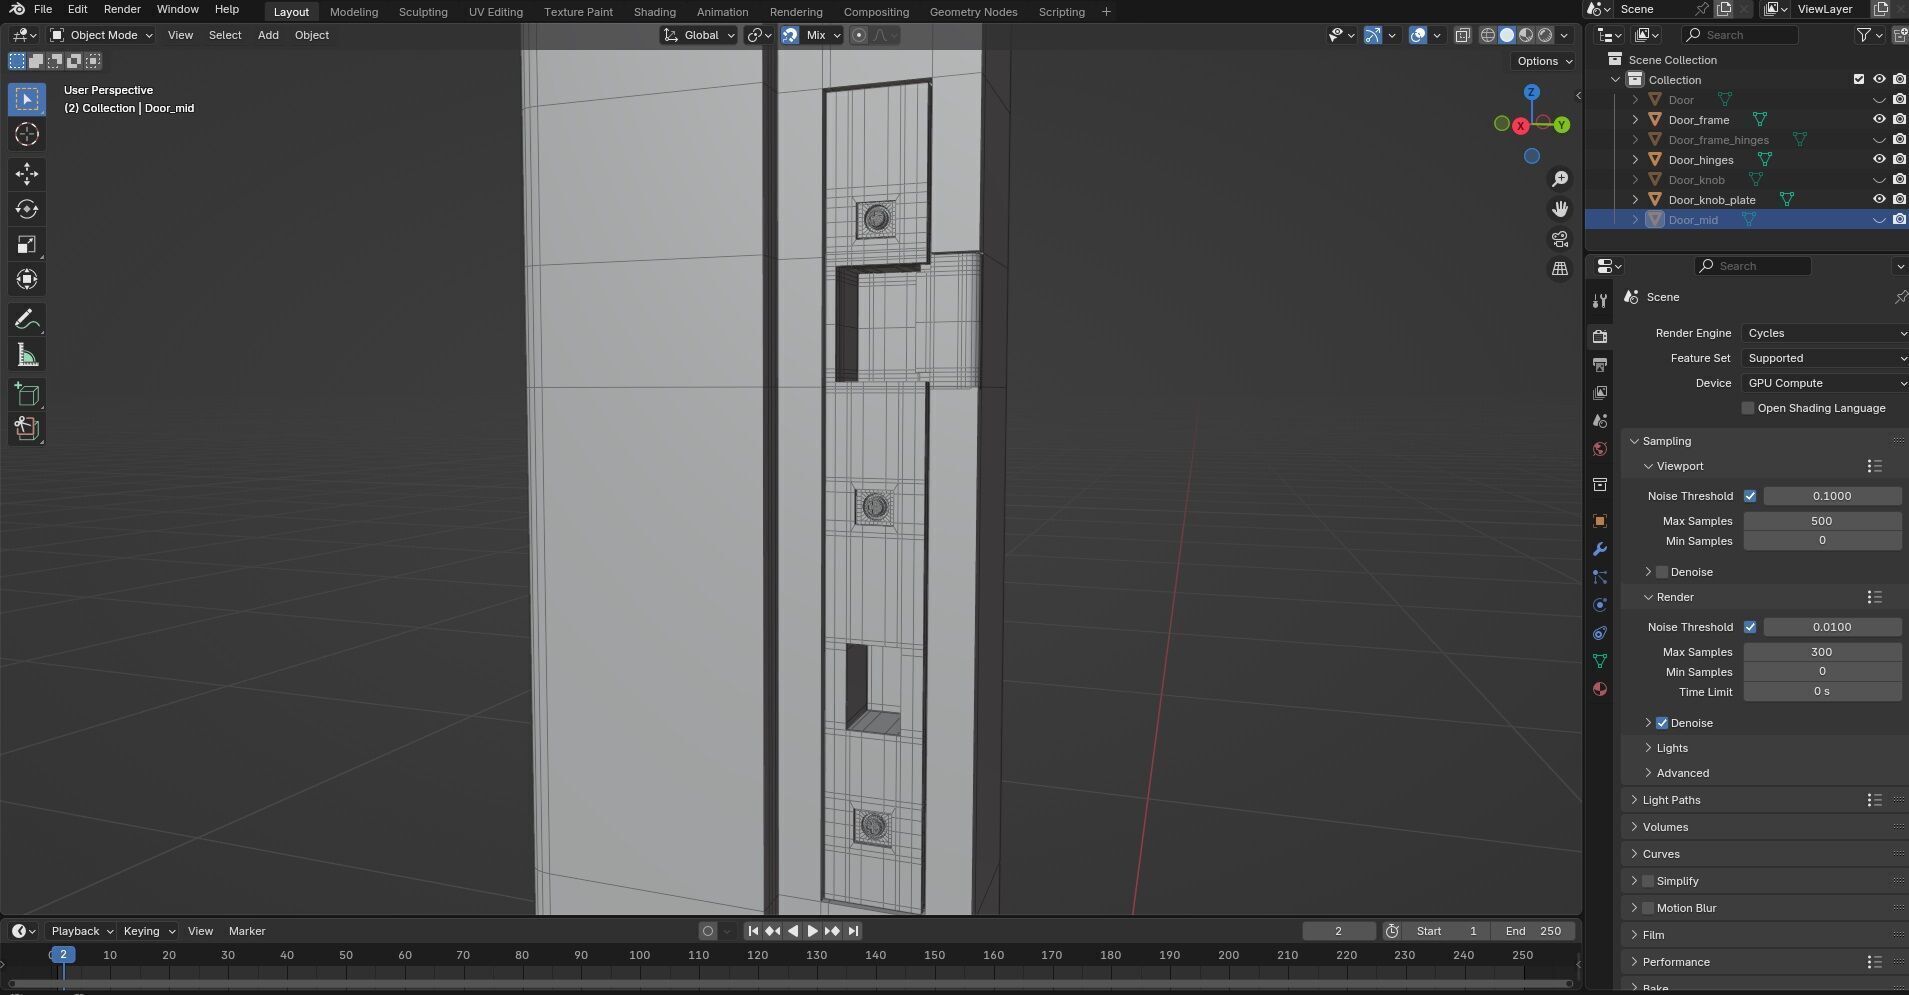Expand Performance panel
Screen dimensions: 1909x995
click(1675, 962)
